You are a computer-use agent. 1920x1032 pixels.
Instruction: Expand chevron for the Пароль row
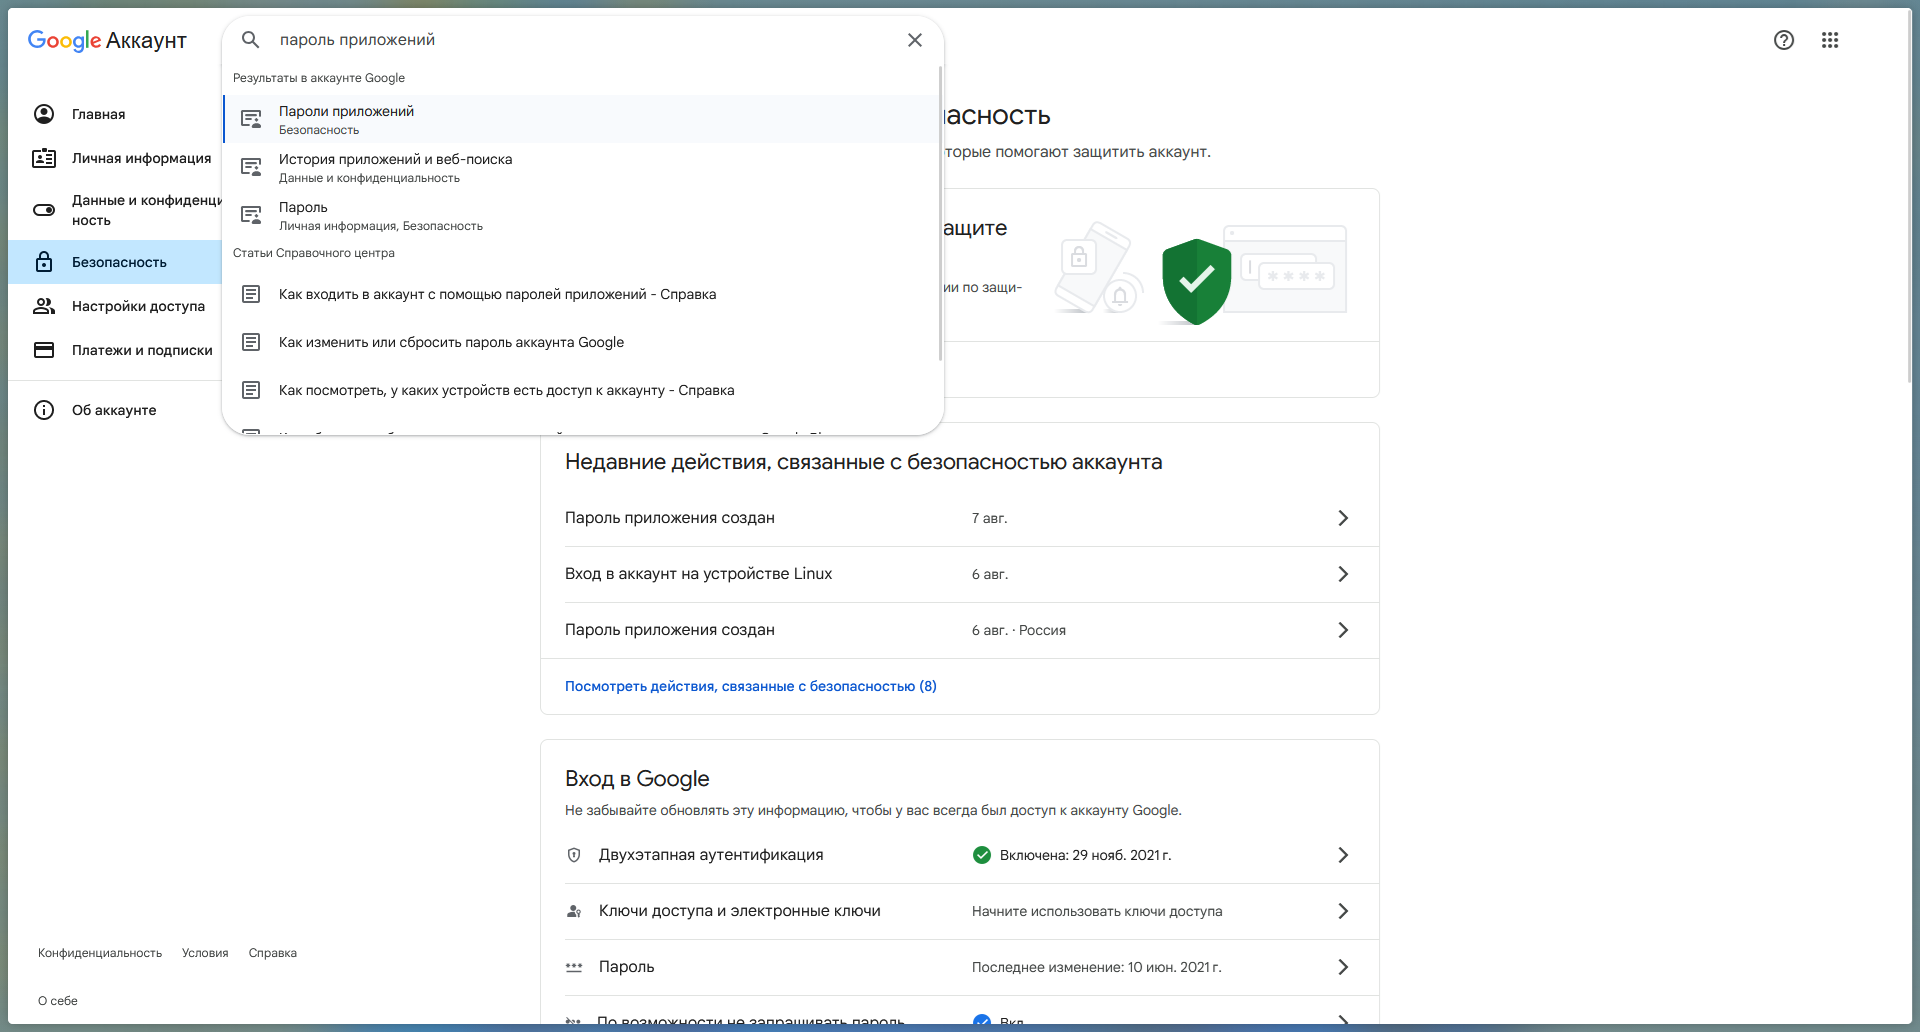pyautogui.click(x=1343, y=967)
